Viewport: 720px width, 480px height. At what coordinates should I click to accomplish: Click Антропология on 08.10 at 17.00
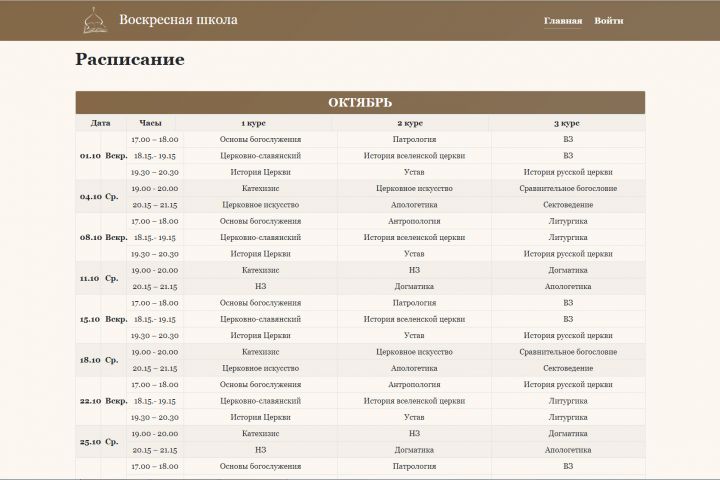[414, 221]
